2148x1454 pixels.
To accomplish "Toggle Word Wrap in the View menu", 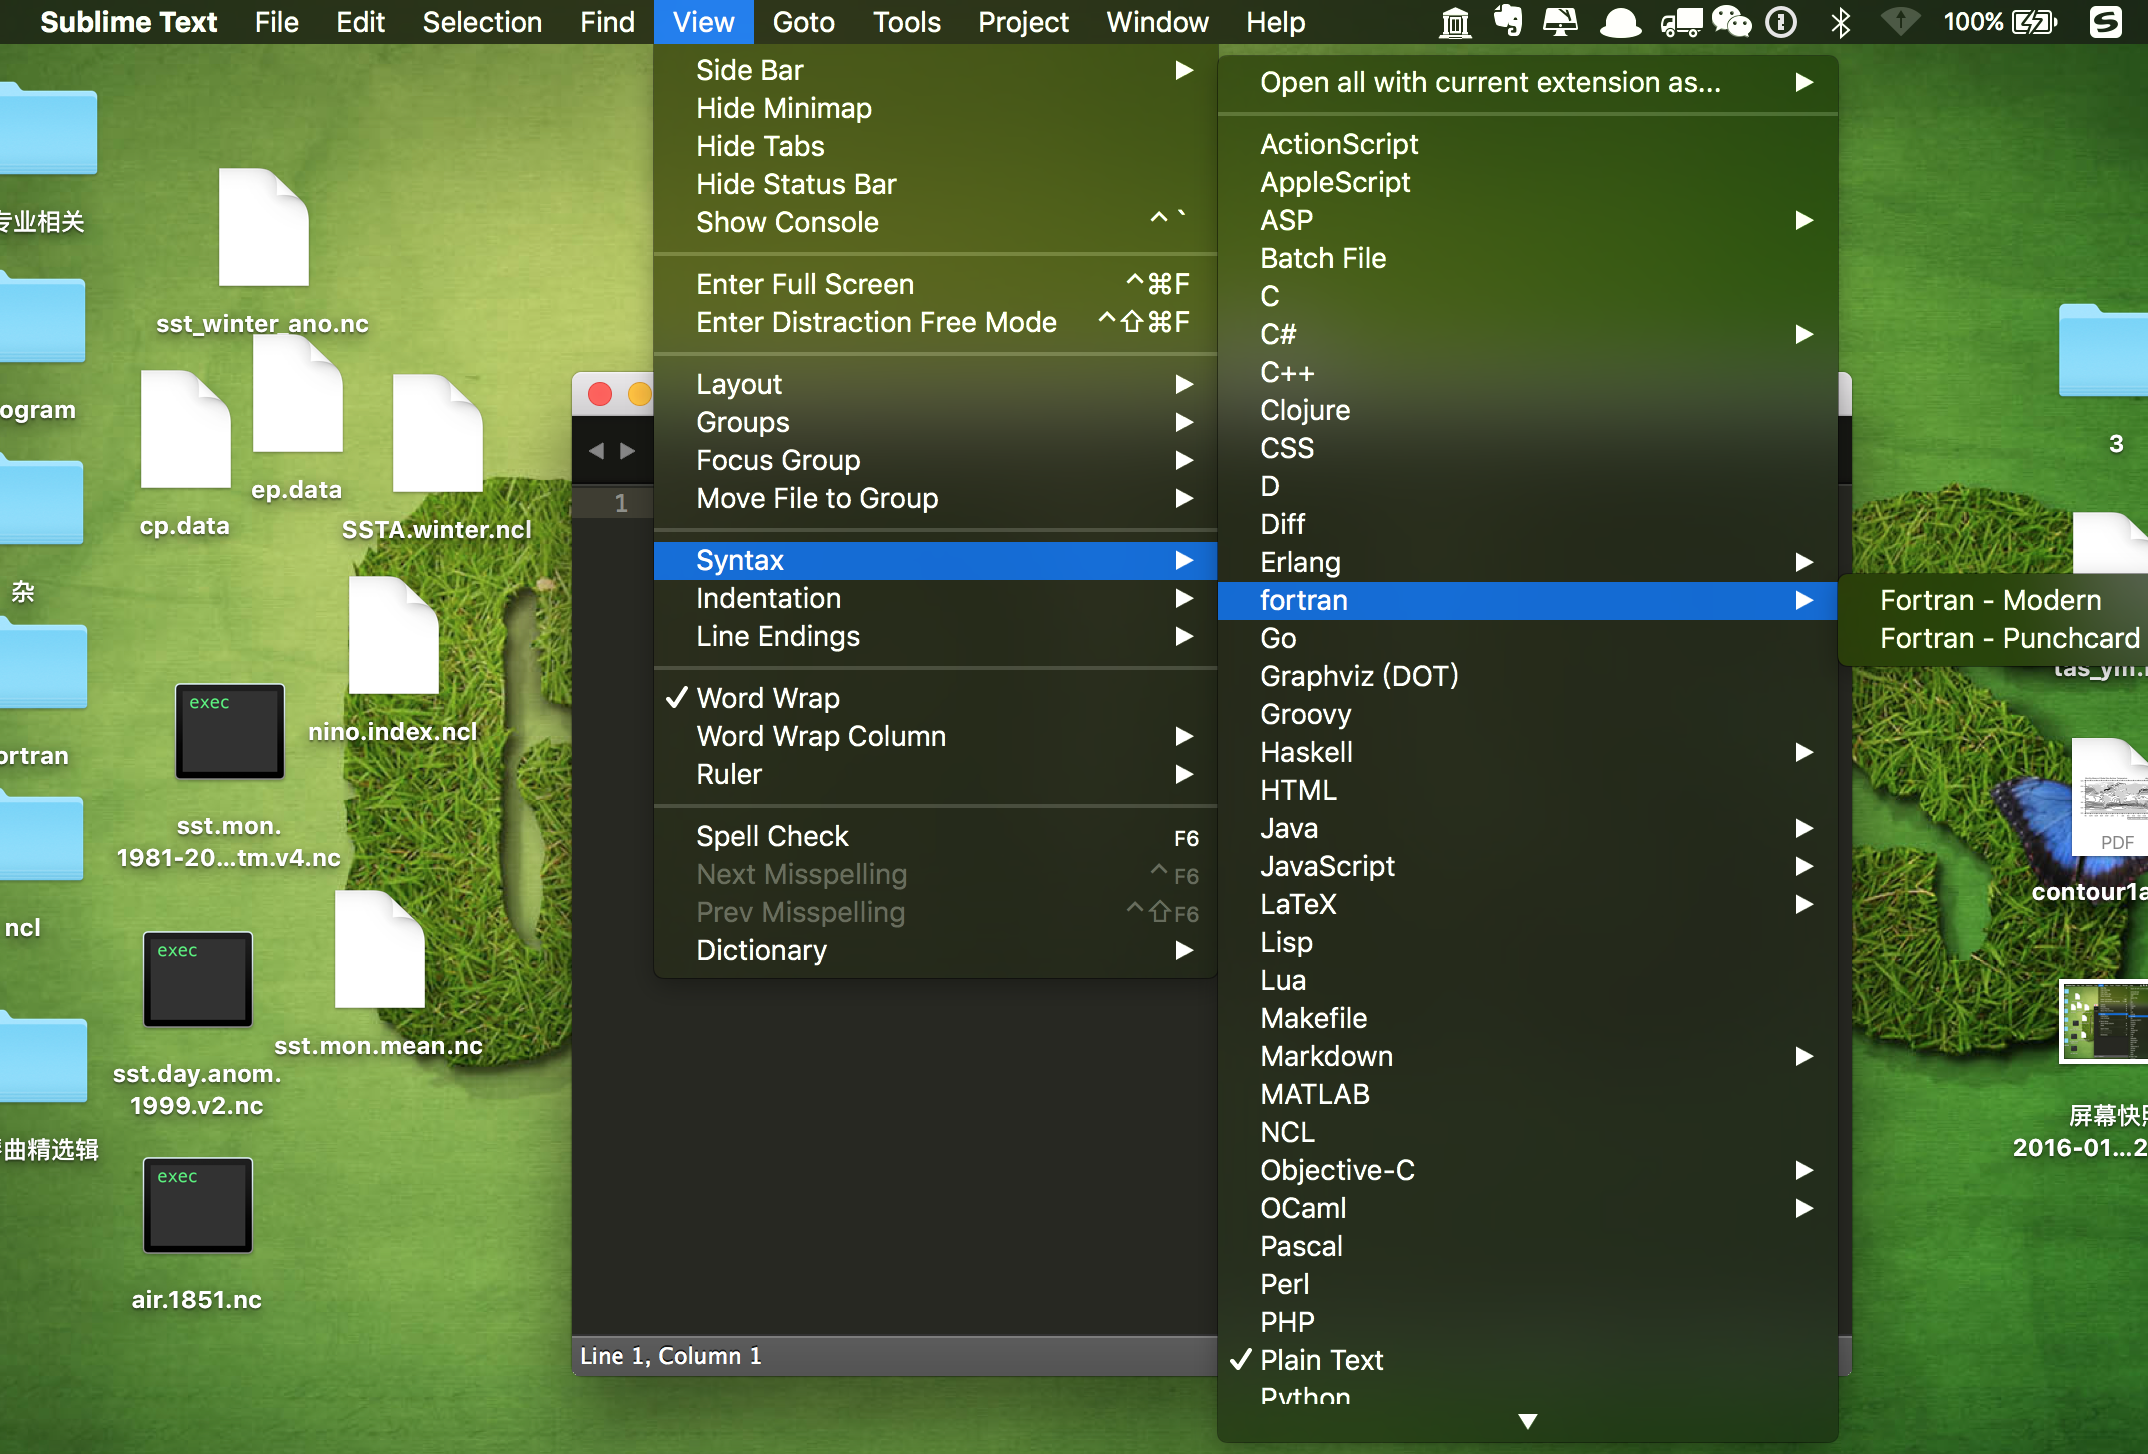I will [x=768, y=697].
